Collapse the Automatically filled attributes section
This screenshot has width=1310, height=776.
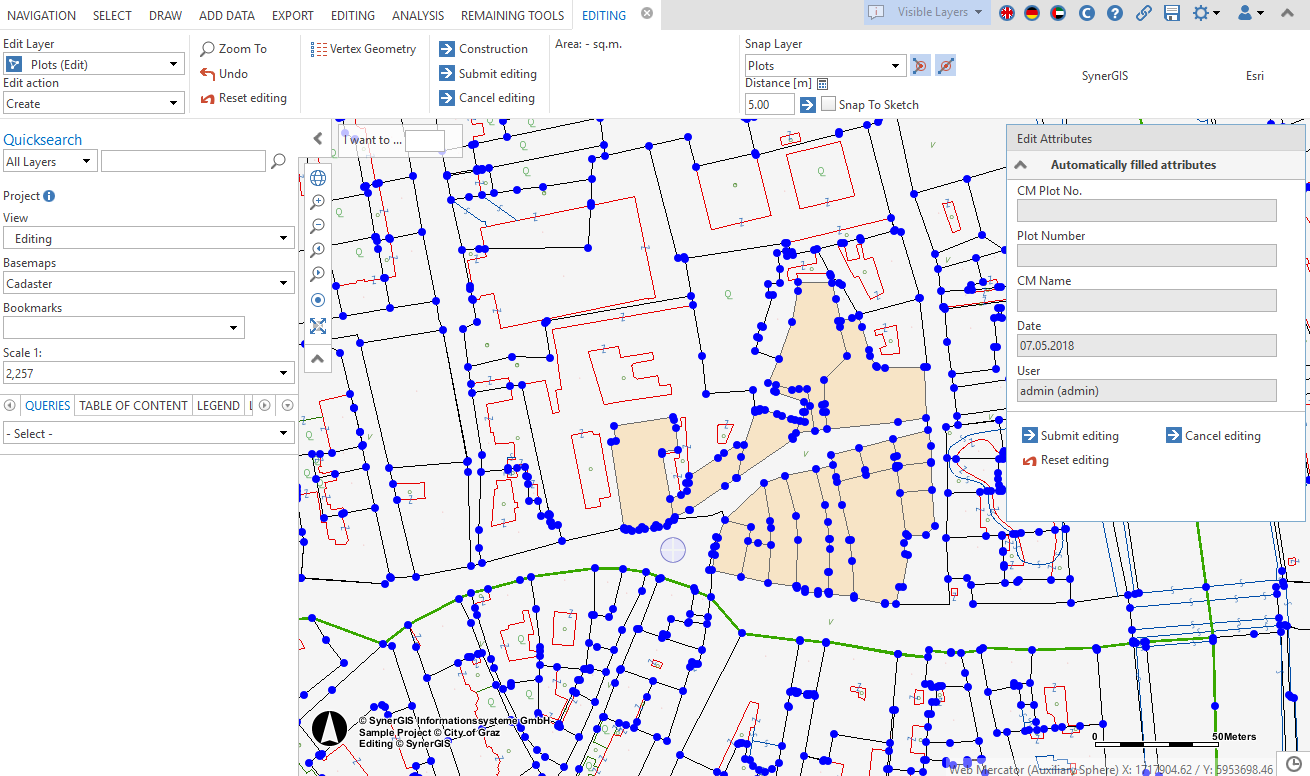[x=1021, y=165]
